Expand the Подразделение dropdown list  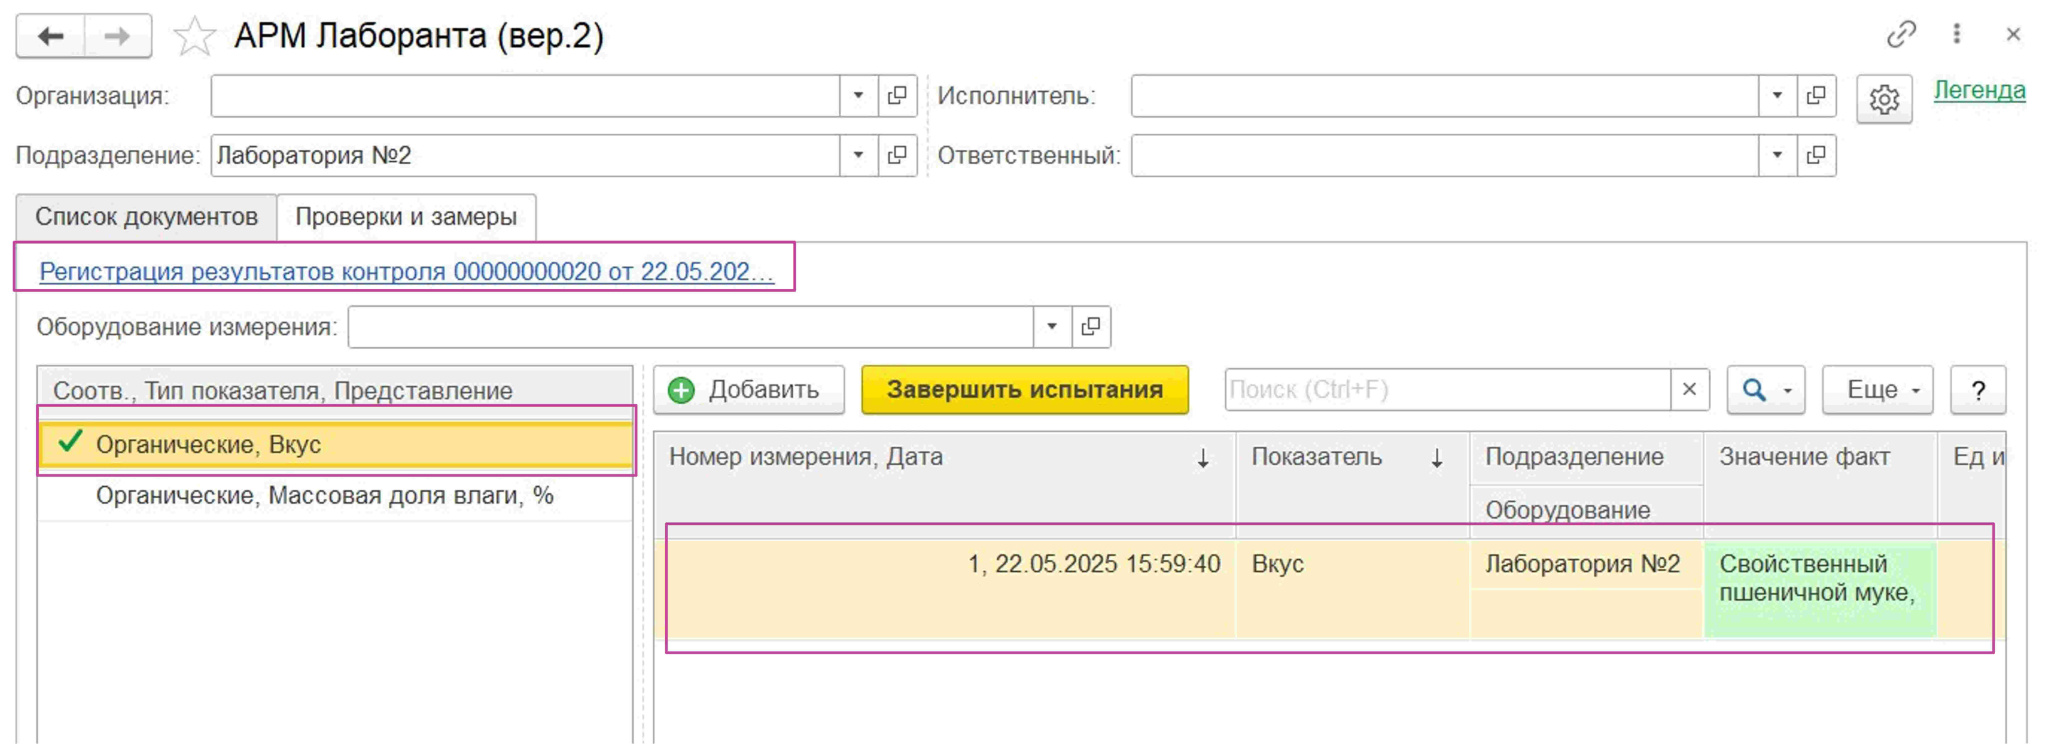coord(858,156)
